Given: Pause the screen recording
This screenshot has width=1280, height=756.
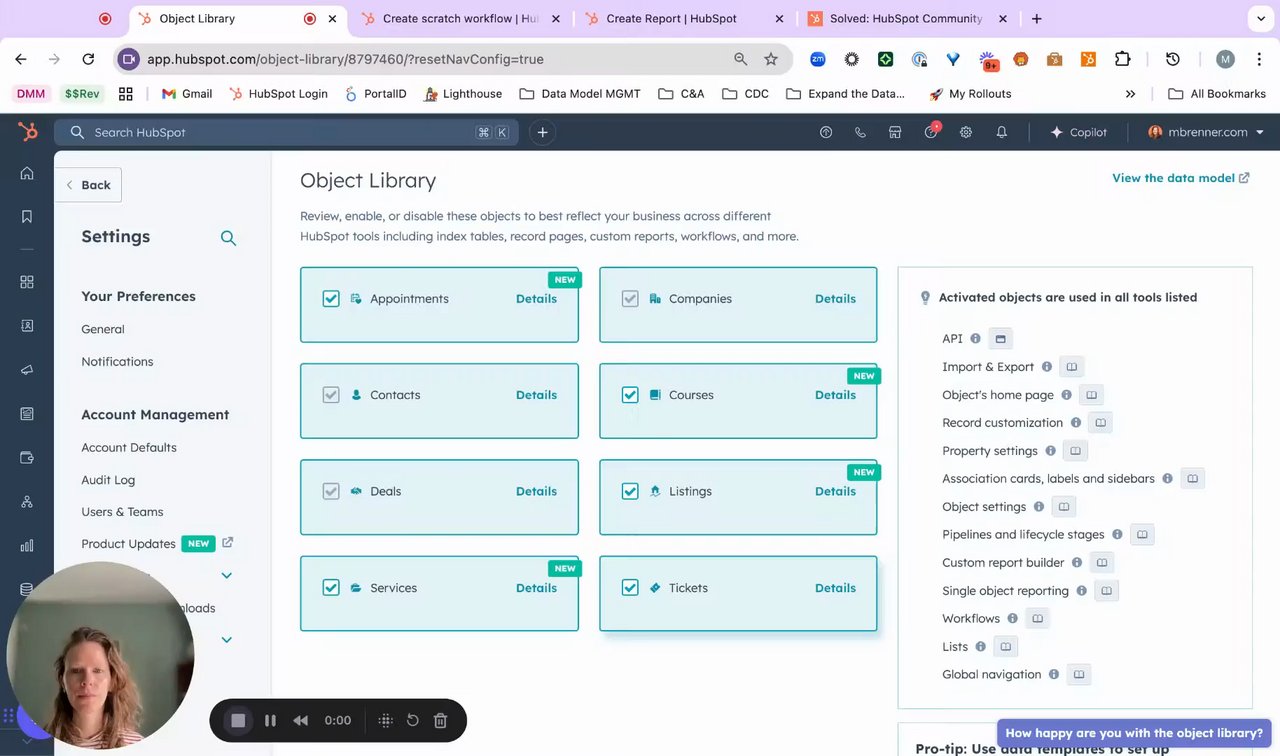Looking at the screenshot, I should (x=270, y=720).
